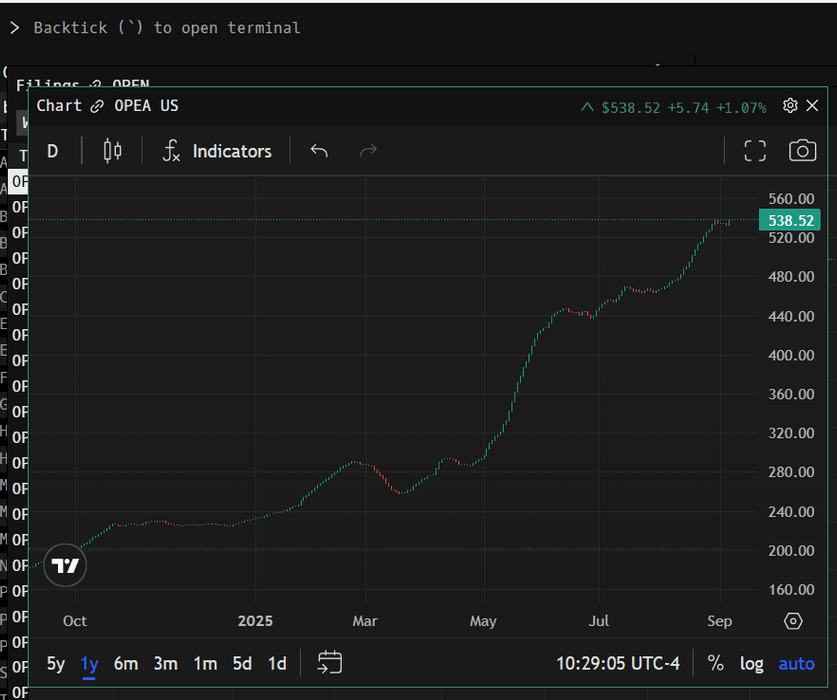Screen dimensions: 837x700
Task: Open the Indicators panel
Action: point(217,151)
